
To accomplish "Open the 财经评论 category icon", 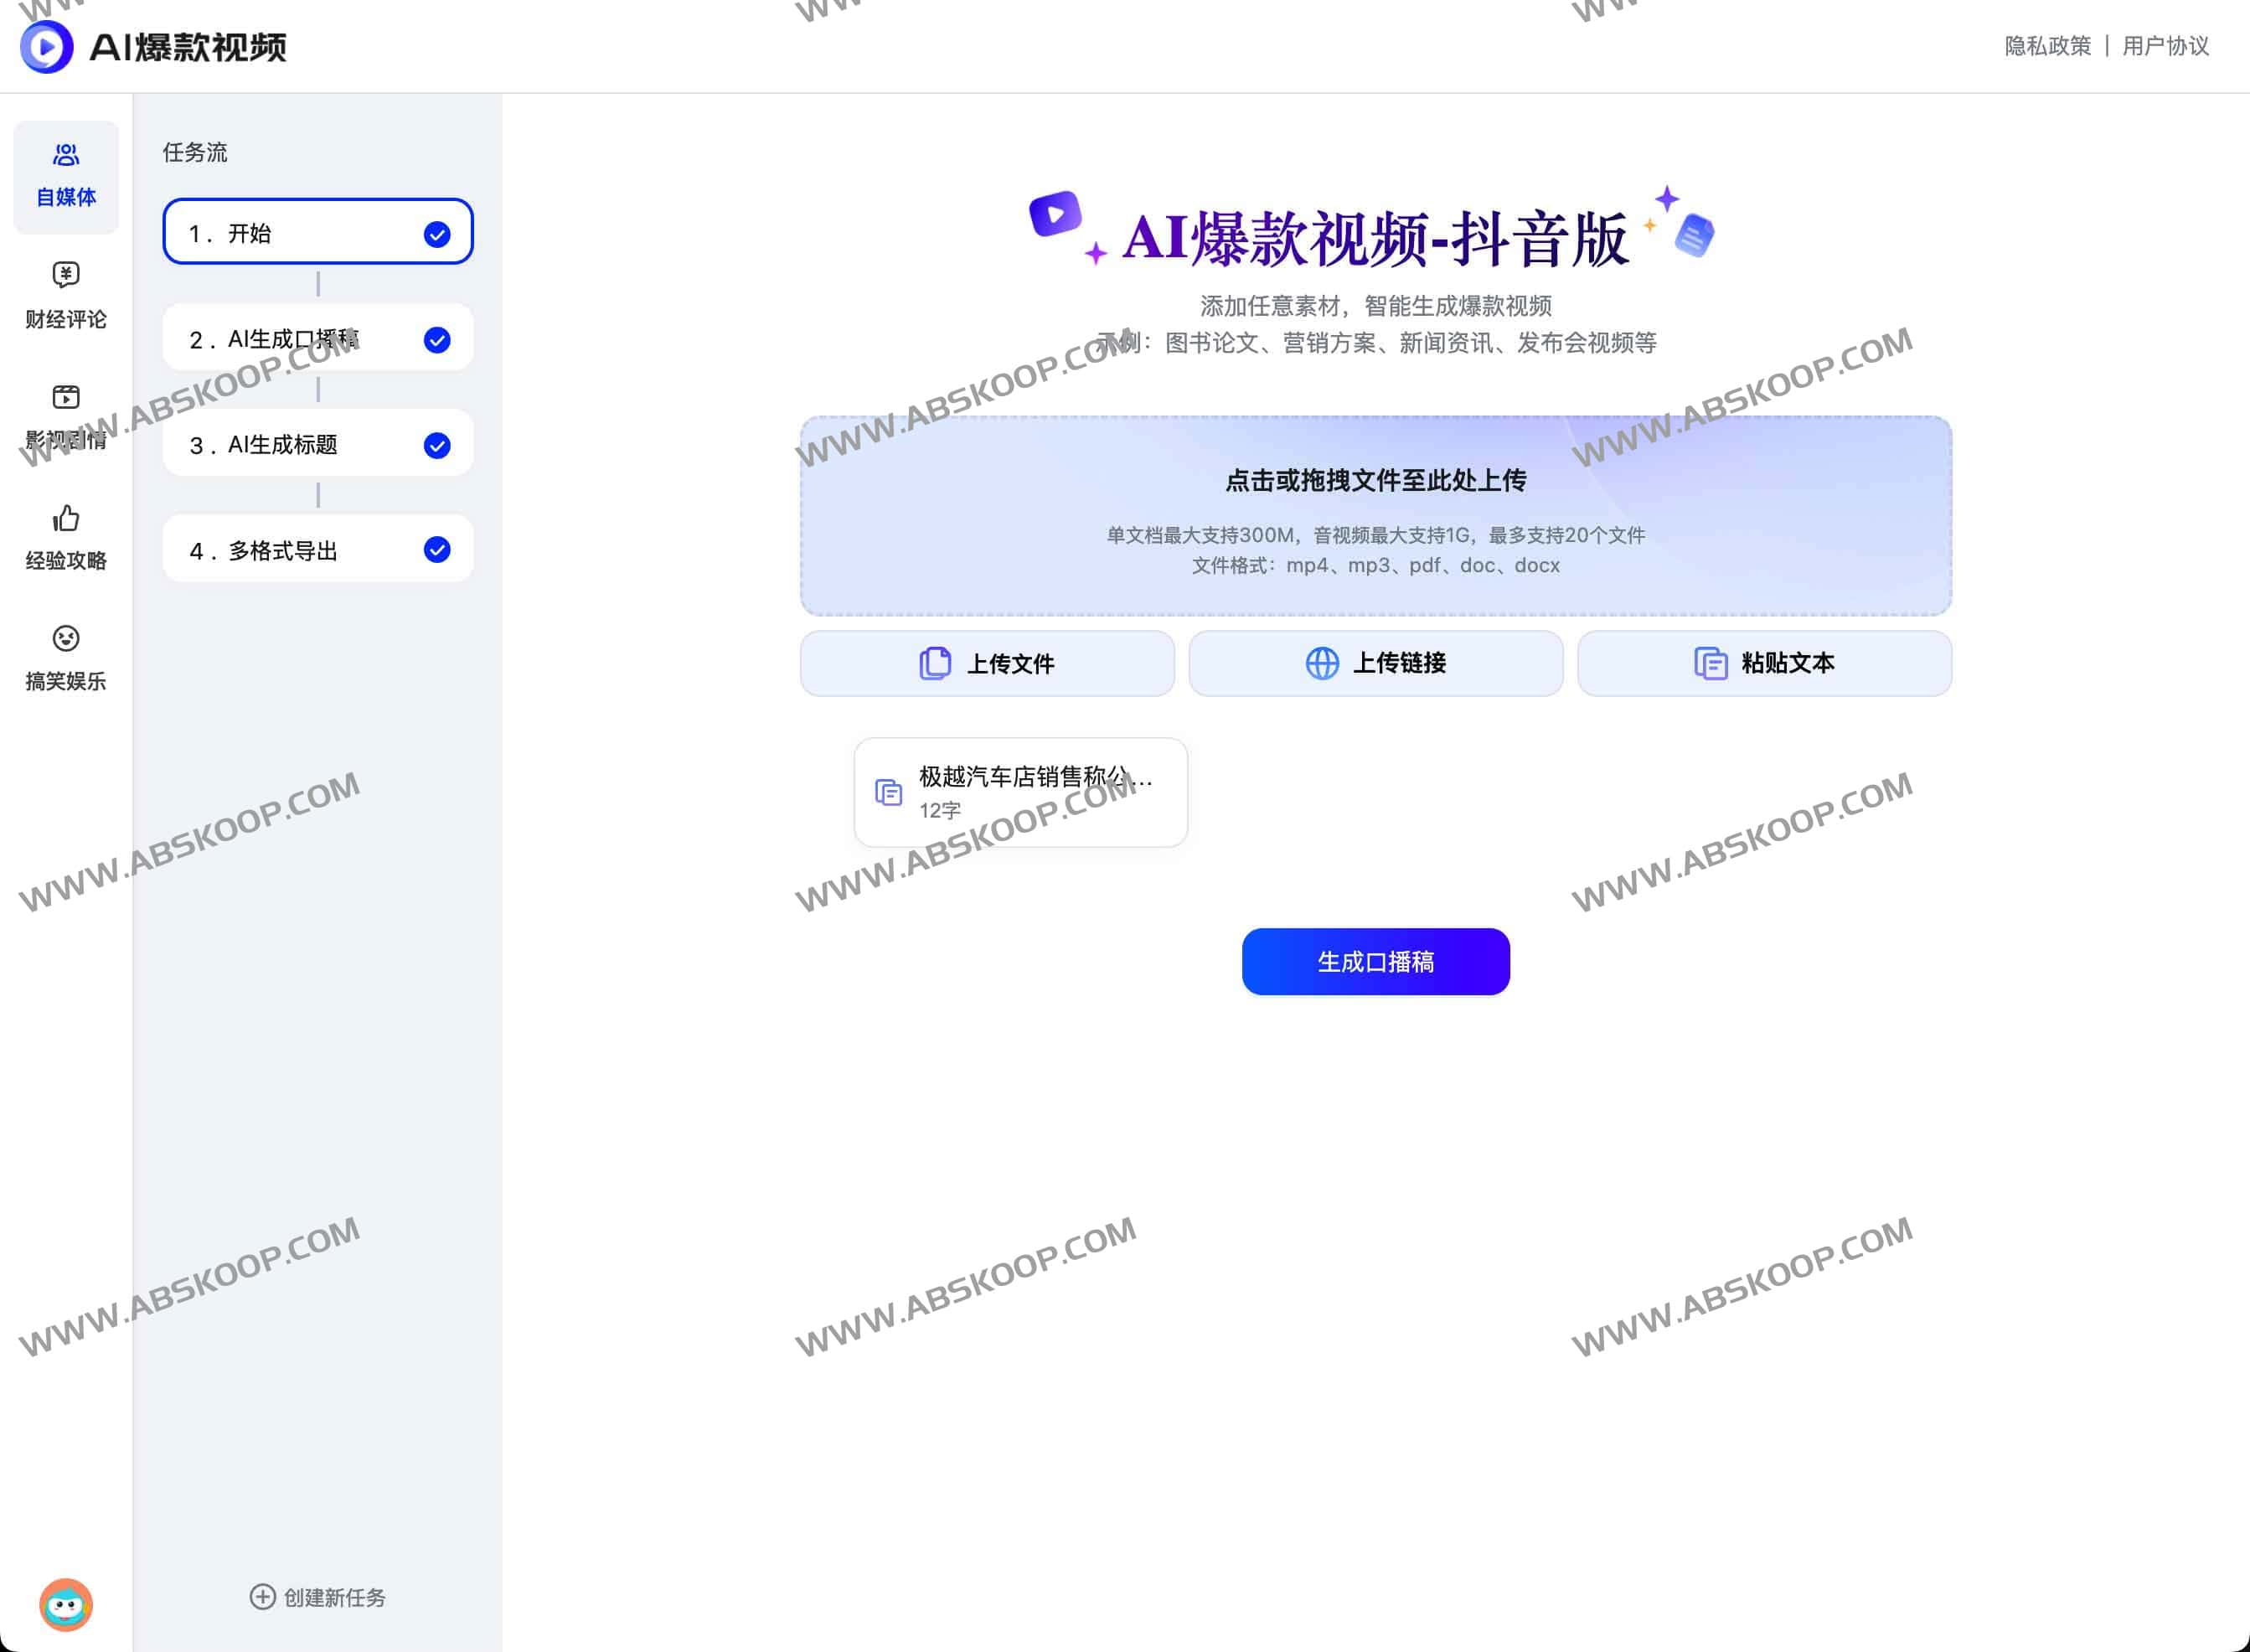I will pos(65,276).
